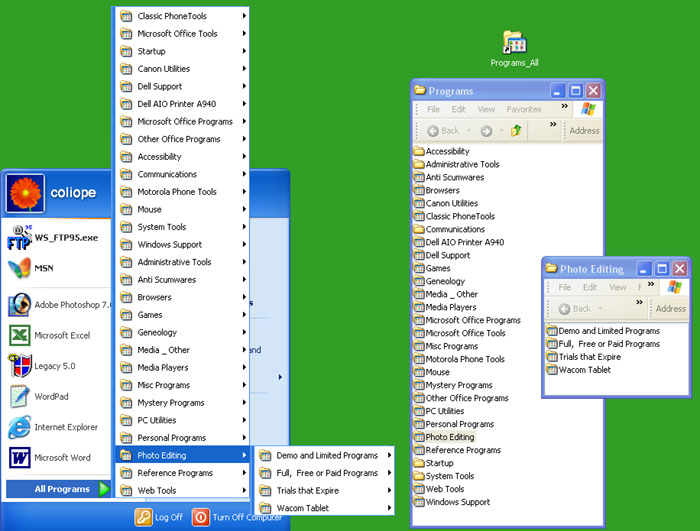Open File menu in Photo Editing window
Screen dimensions: 700x531
pos(565,288)
